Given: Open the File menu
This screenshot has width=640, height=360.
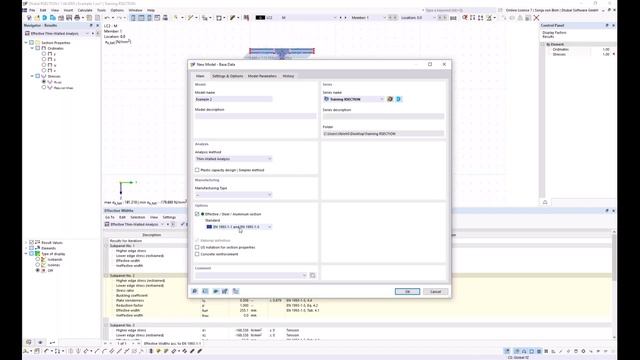Looking at the screenshot, I should 32,10.
